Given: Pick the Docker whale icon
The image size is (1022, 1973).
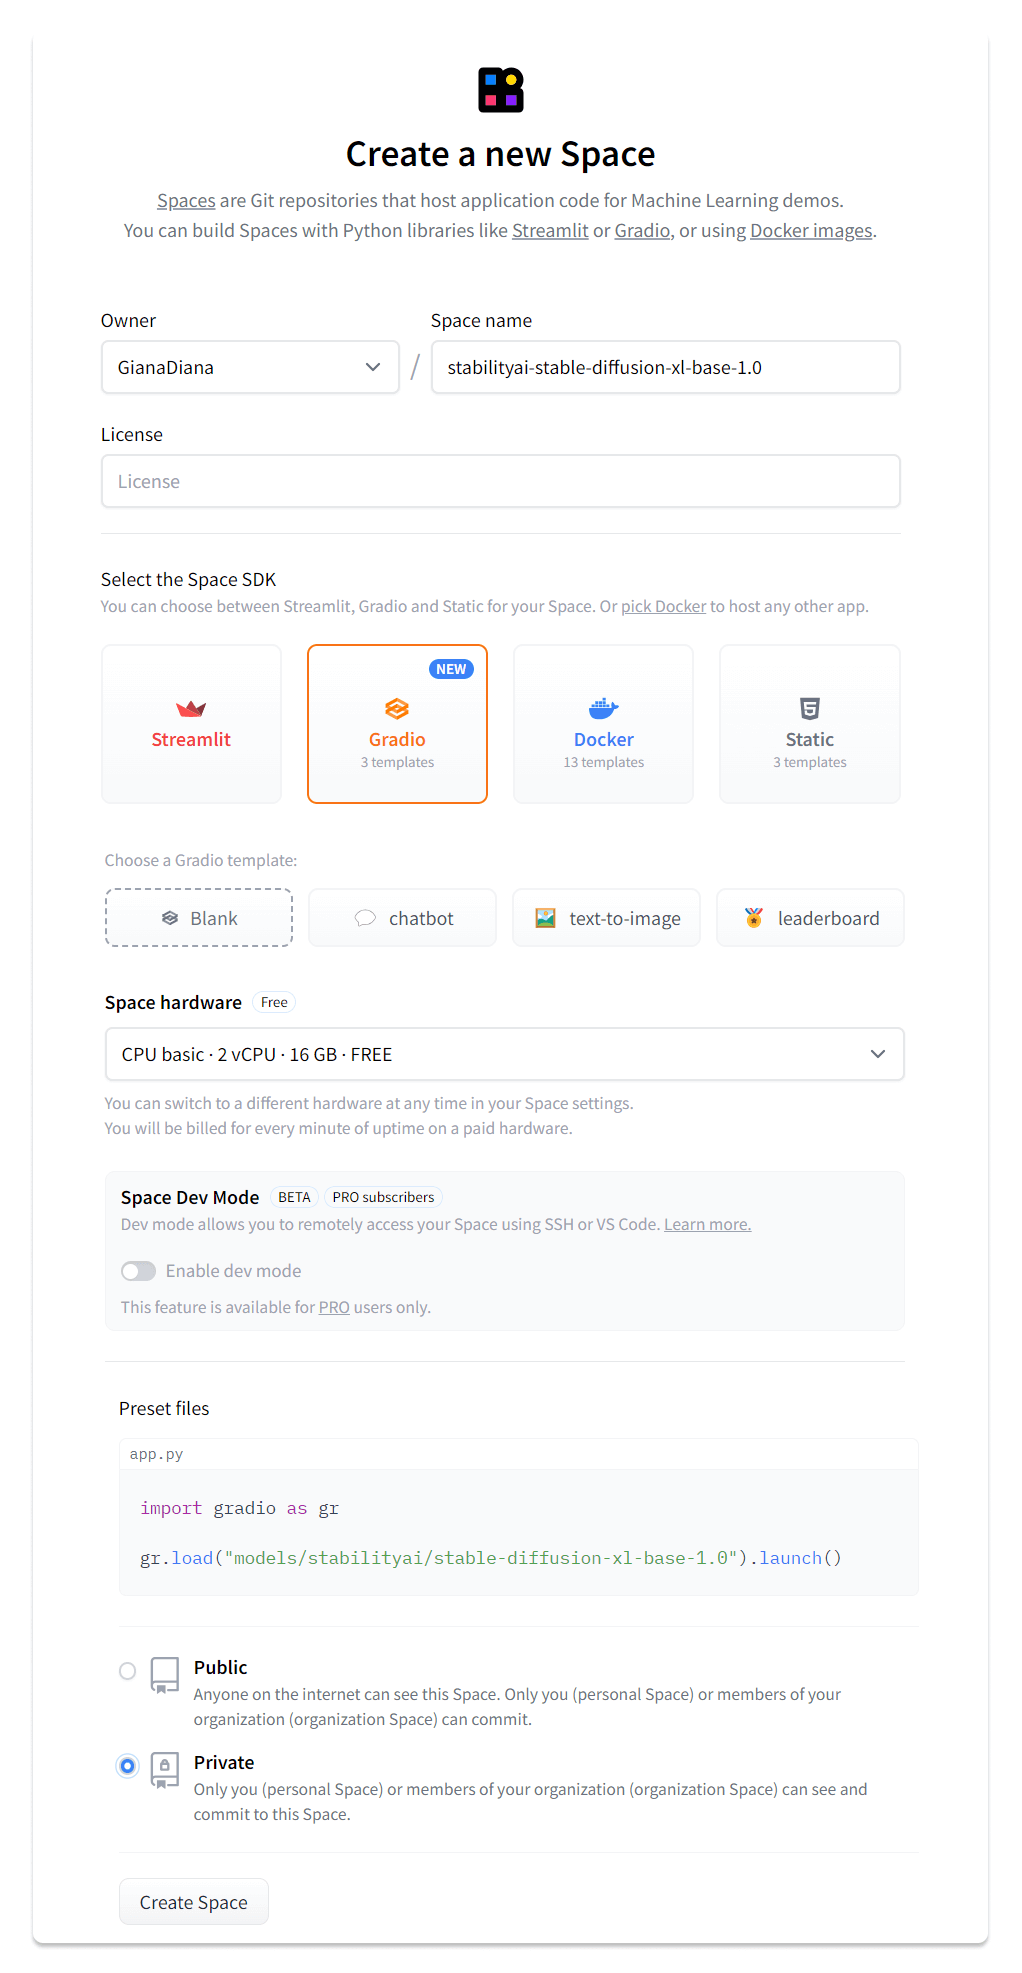Looking at the screenshot, I should pyautogui.click(x=603, y=709).
